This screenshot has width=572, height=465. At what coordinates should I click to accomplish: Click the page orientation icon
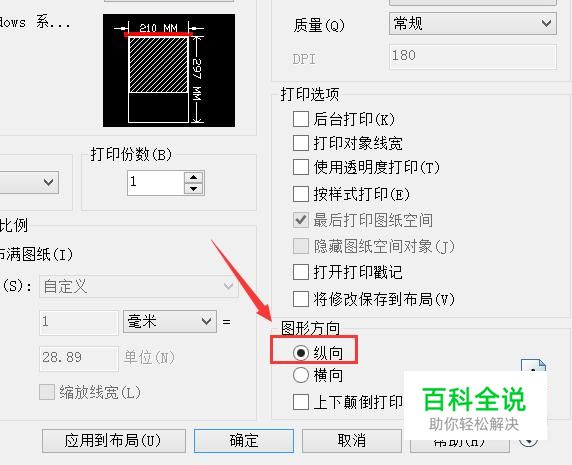point(533,366)
